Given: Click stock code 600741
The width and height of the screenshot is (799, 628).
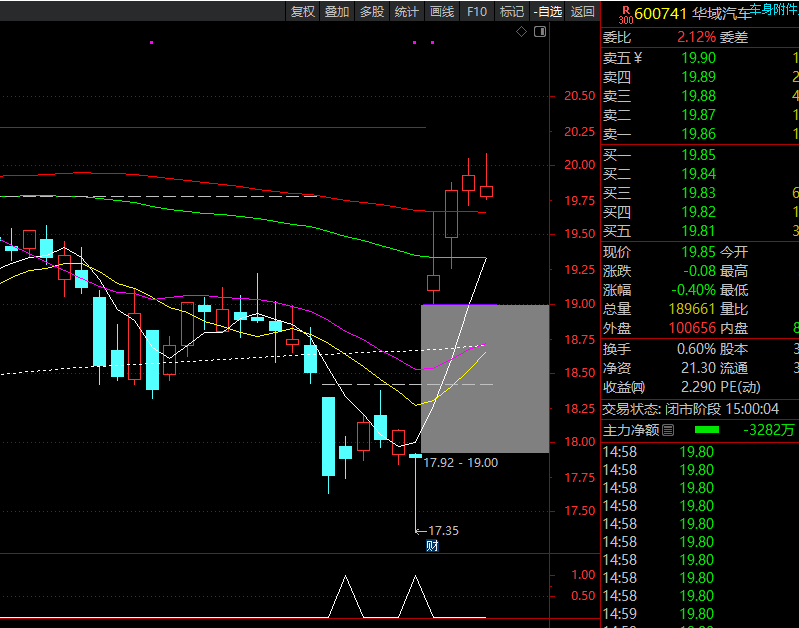Looking at the screenshot, I should click(660, 14).
